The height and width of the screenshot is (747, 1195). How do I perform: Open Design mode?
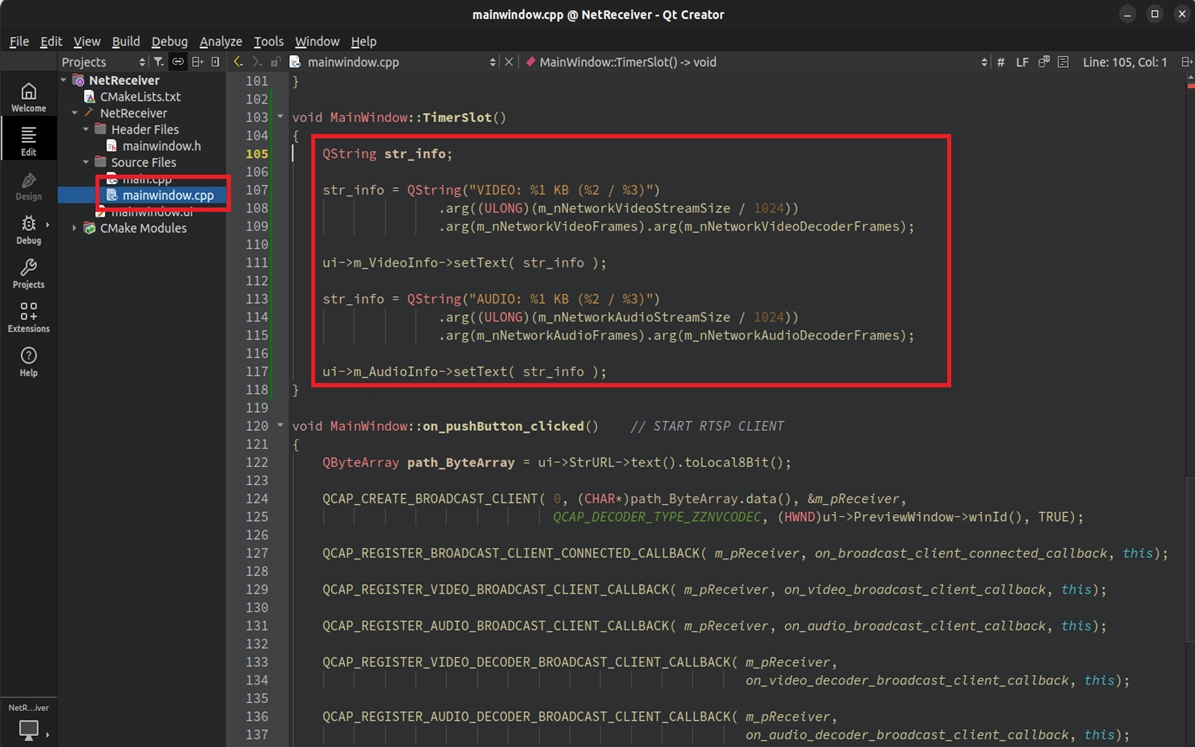tap(28, 185)
